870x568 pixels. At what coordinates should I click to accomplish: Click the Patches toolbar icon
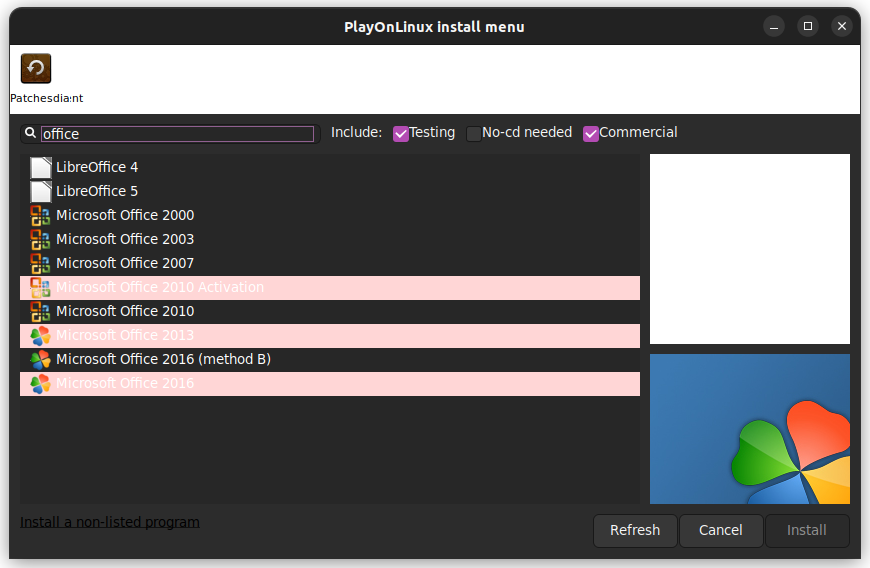coord(36,68)
